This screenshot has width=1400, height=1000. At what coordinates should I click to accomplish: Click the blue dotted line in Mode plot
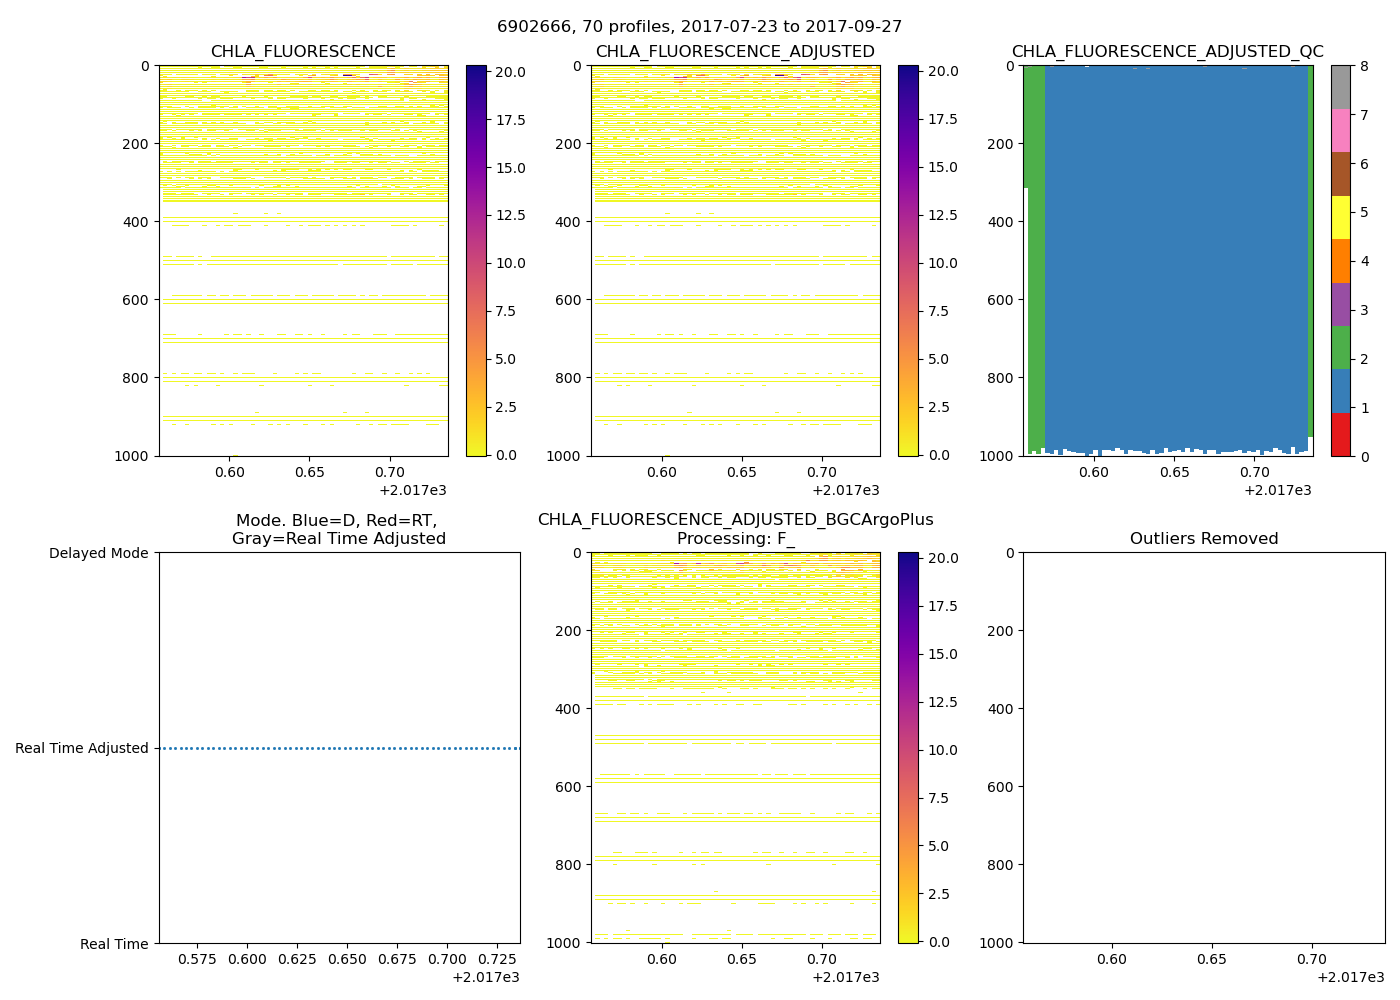pyautogui.click(x=340, y=748)
